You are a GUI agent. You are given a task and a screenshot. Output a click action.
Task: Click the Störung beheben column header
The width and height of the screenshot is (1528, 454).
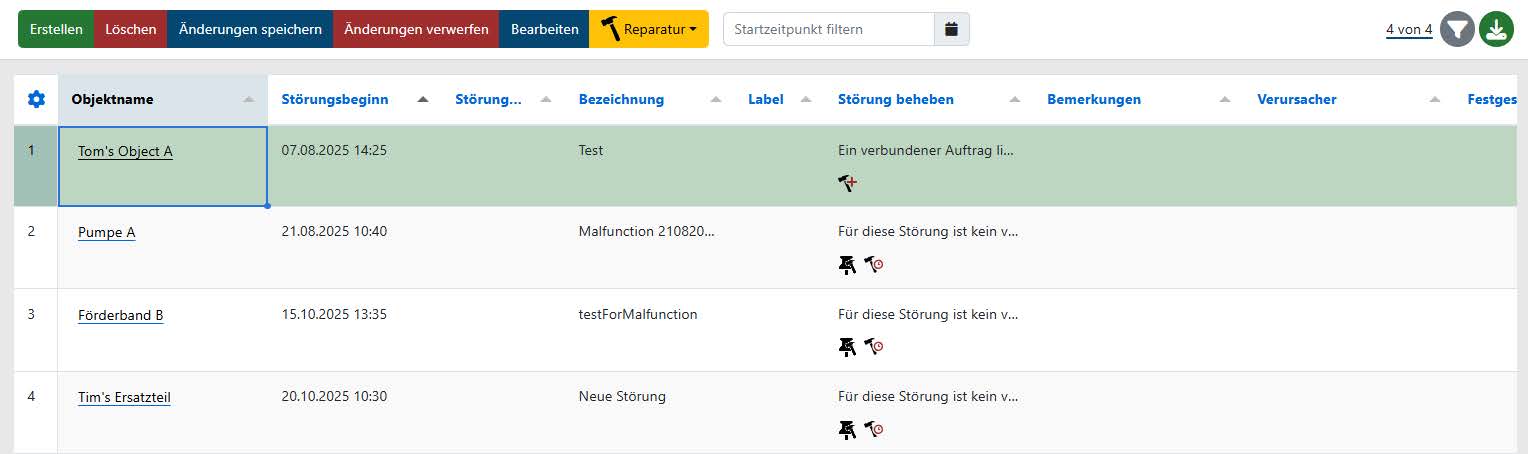(895, 99)
